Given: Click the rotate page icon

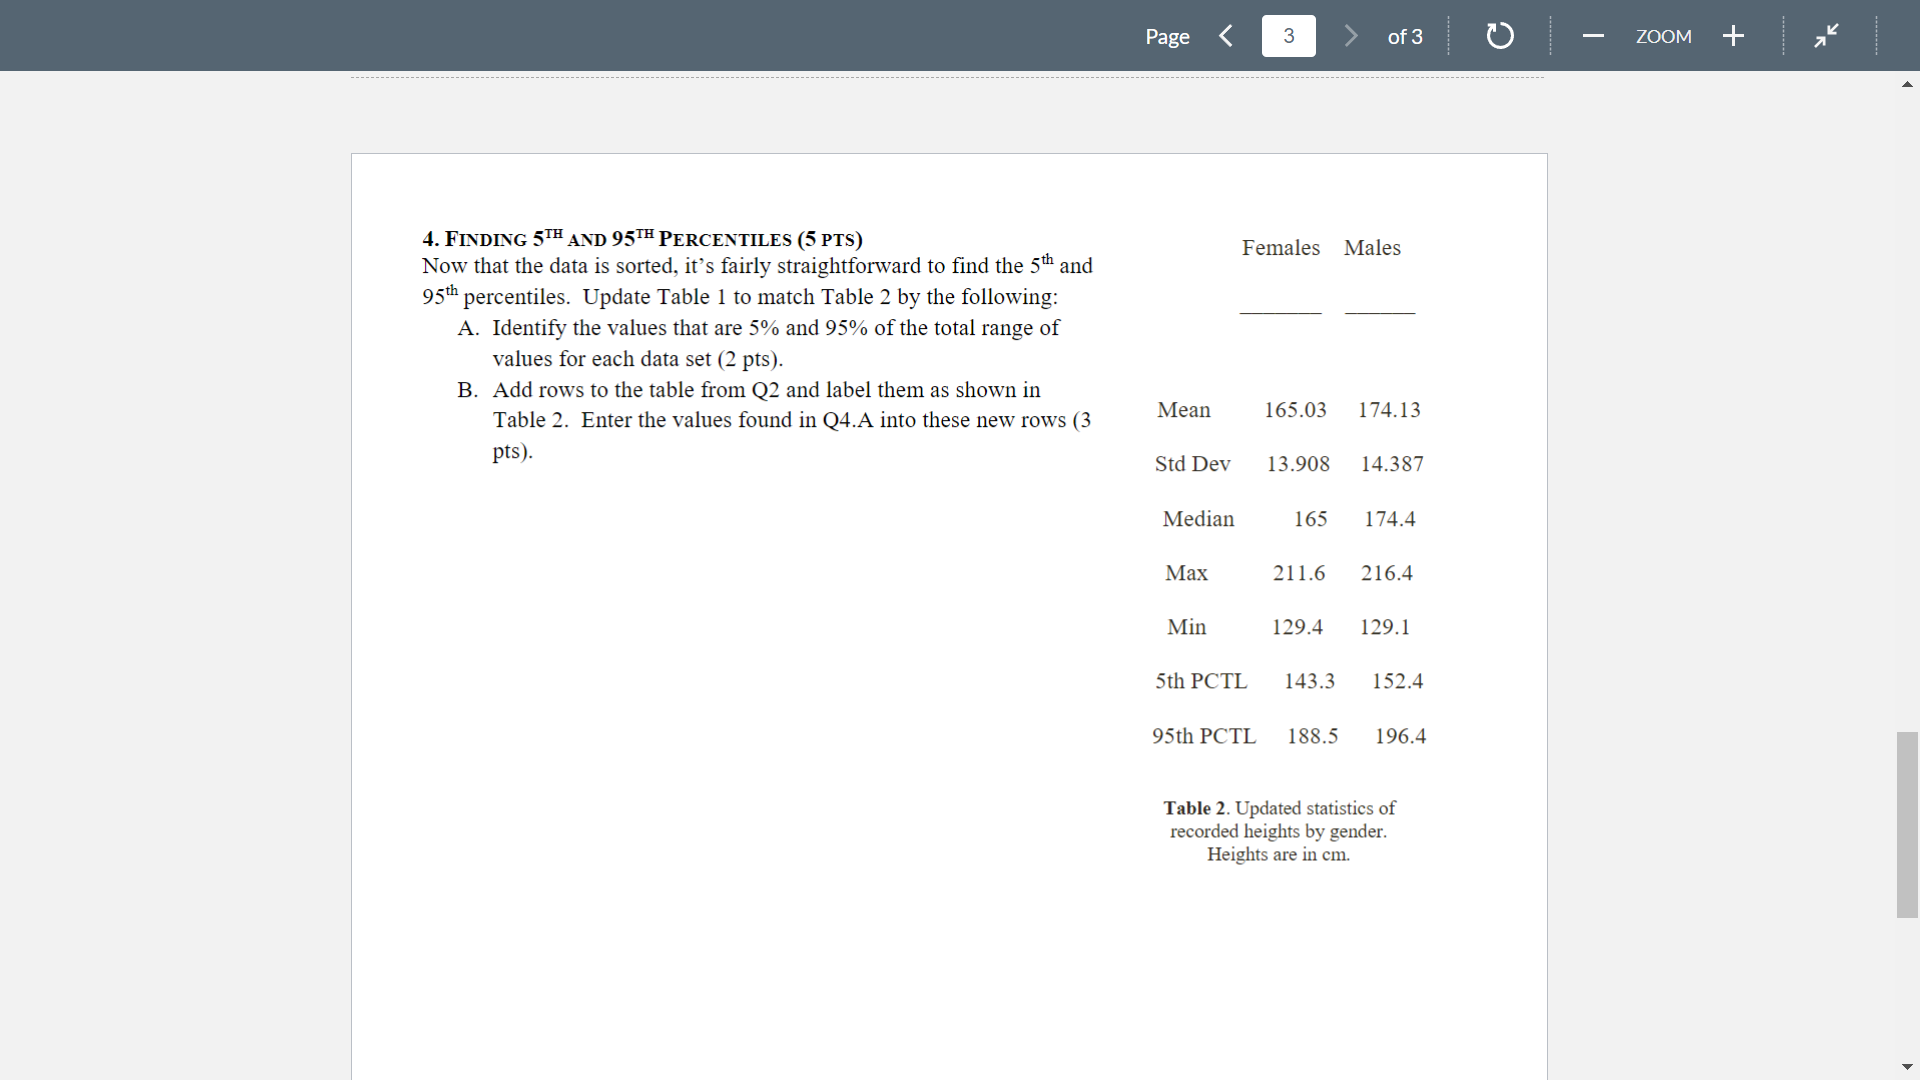Looking at the screenshot, I should 1499,36.
